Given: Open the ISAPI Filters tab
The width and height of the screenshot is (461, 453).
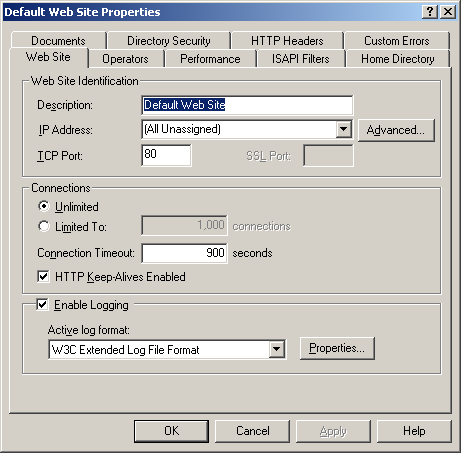Looking at the screenshot, I should click(301, 59).
